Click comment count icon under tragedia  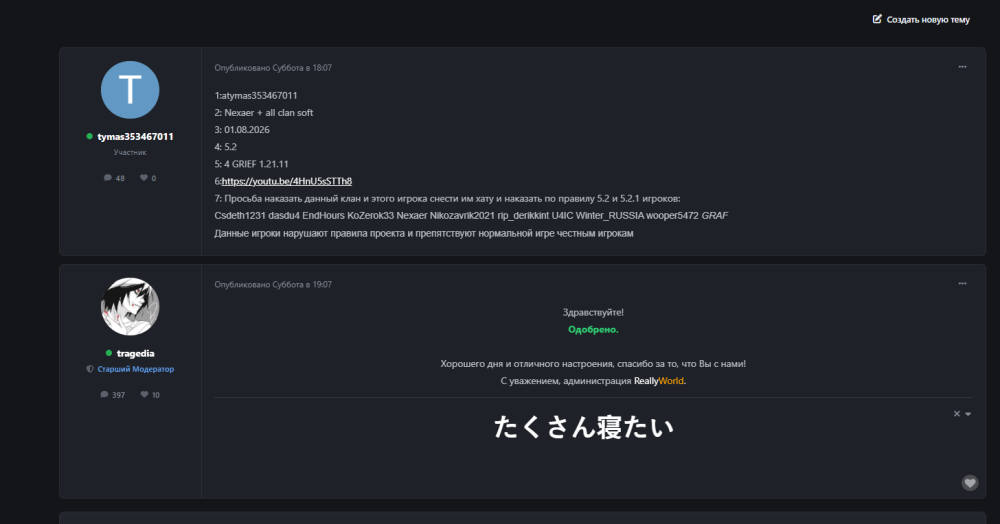(x=105, y=395)
